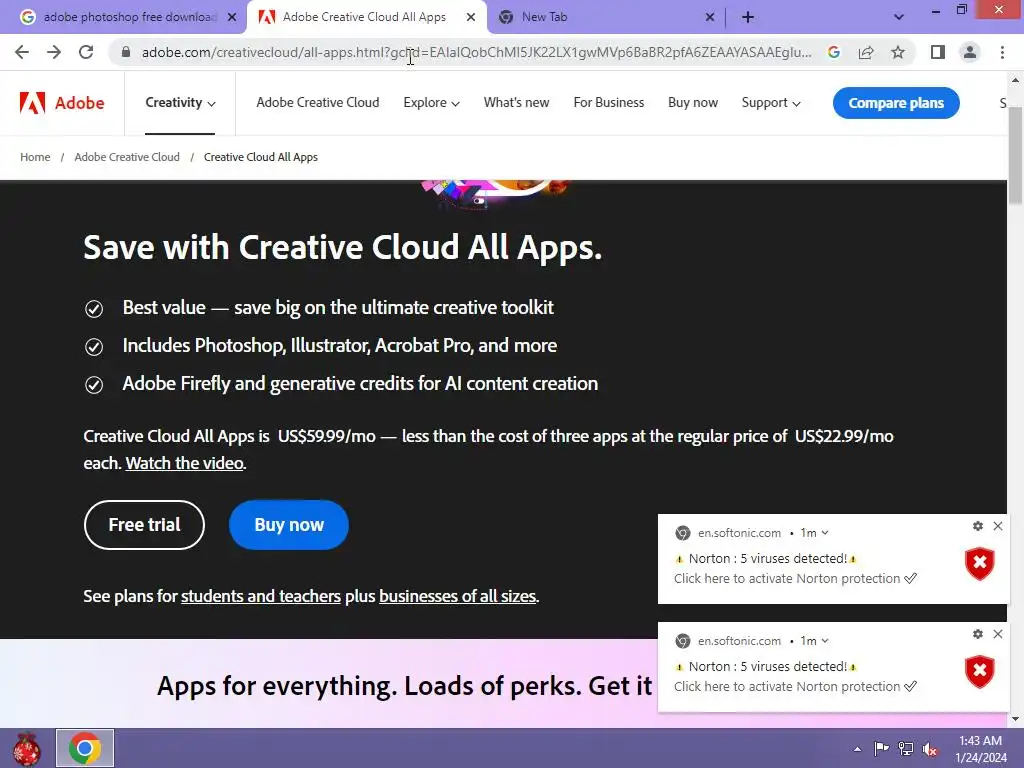This screenshot has height=768, width=1024.
Task: Go to Adobe Creative Cloud breadcrumb
Action: coord(127,157)
